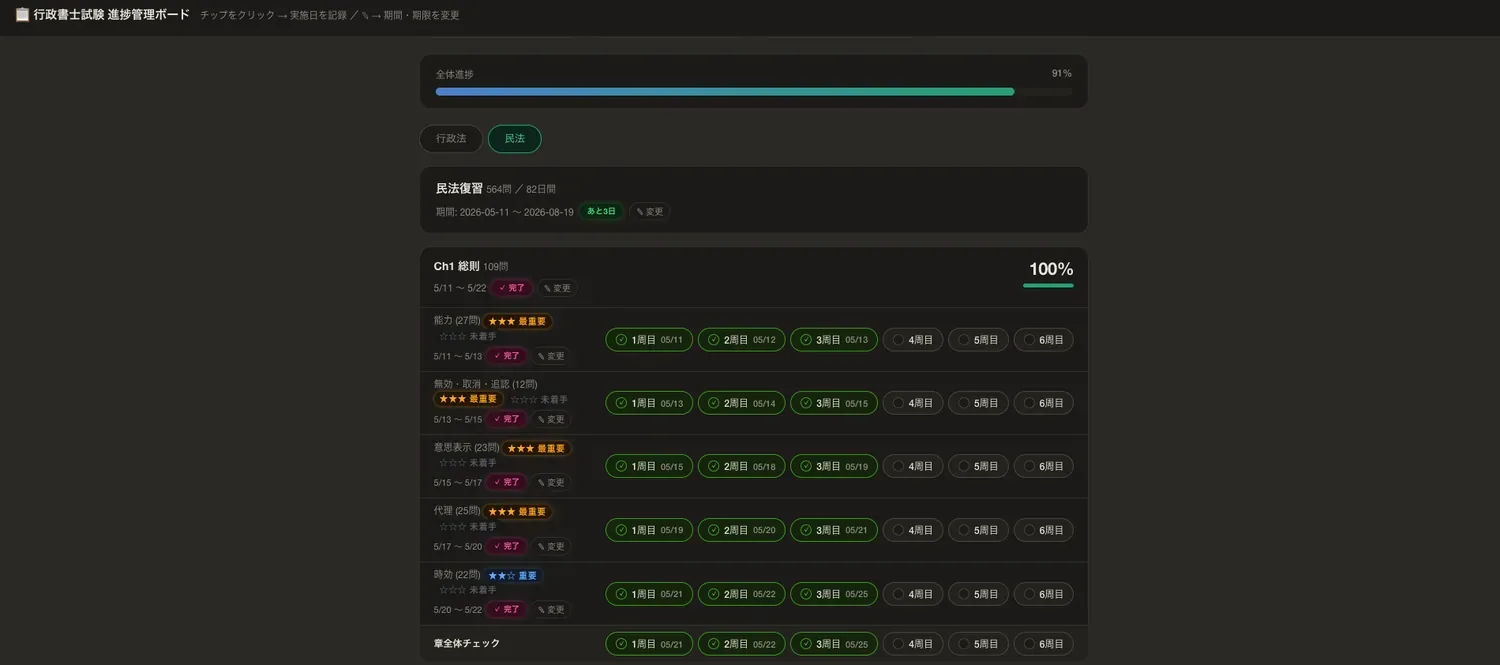The width and height of the screenshot is (1500, 665).
Task: Mark 6周目 done for 能力
Action: click(1044, 340)
